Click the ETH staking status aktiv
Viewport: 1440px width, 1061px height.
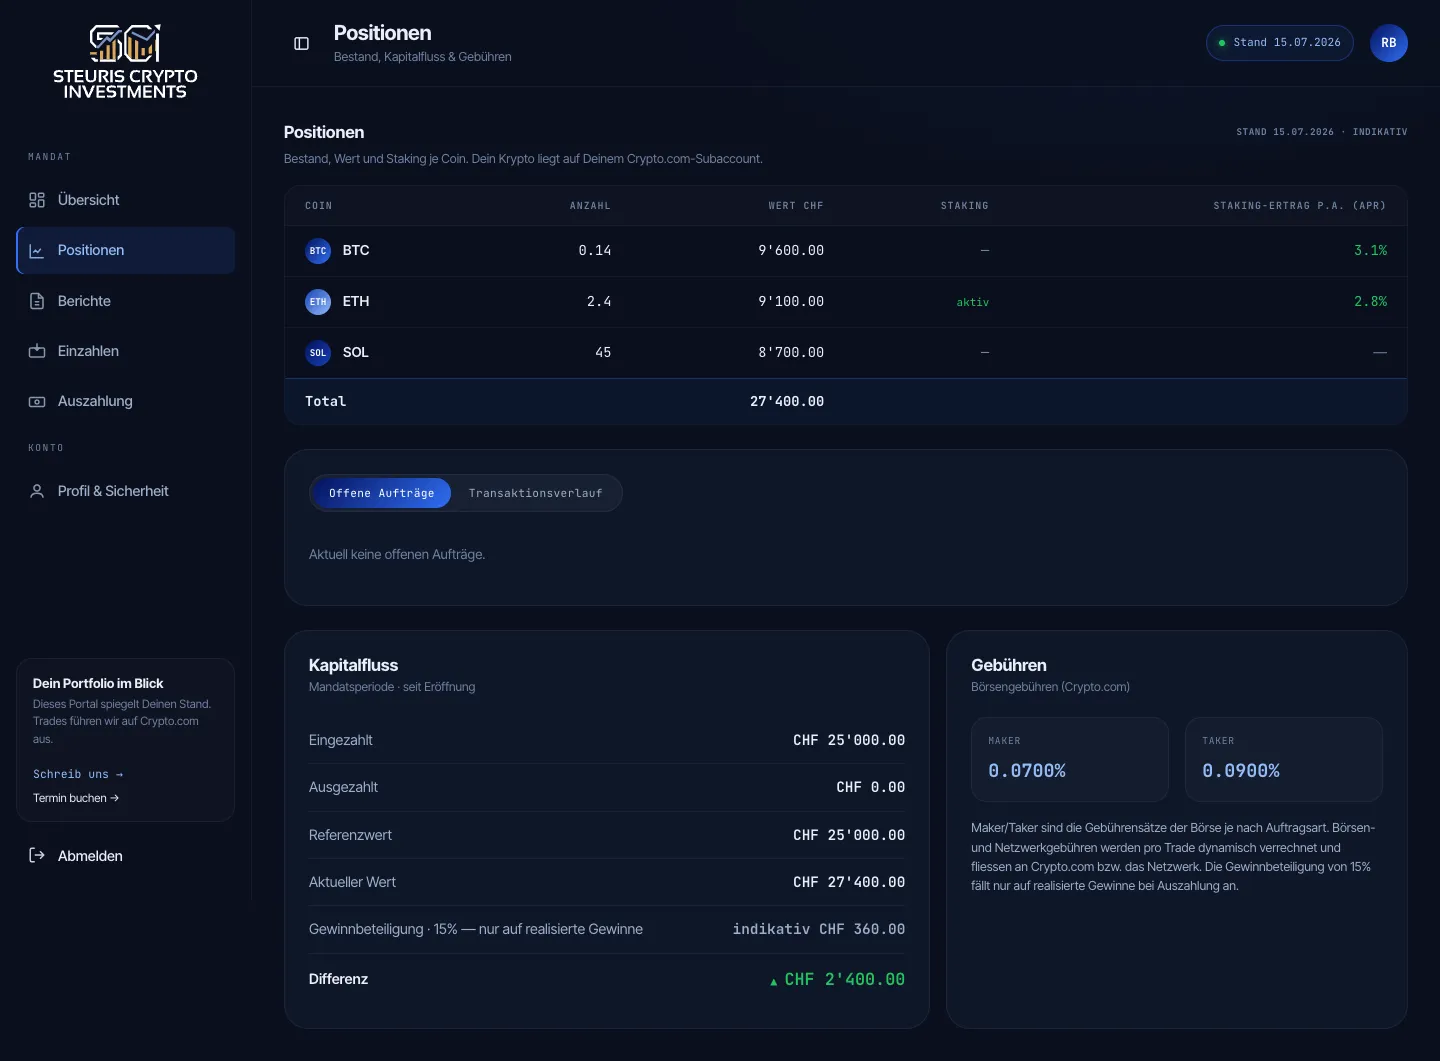coord(972,302)
